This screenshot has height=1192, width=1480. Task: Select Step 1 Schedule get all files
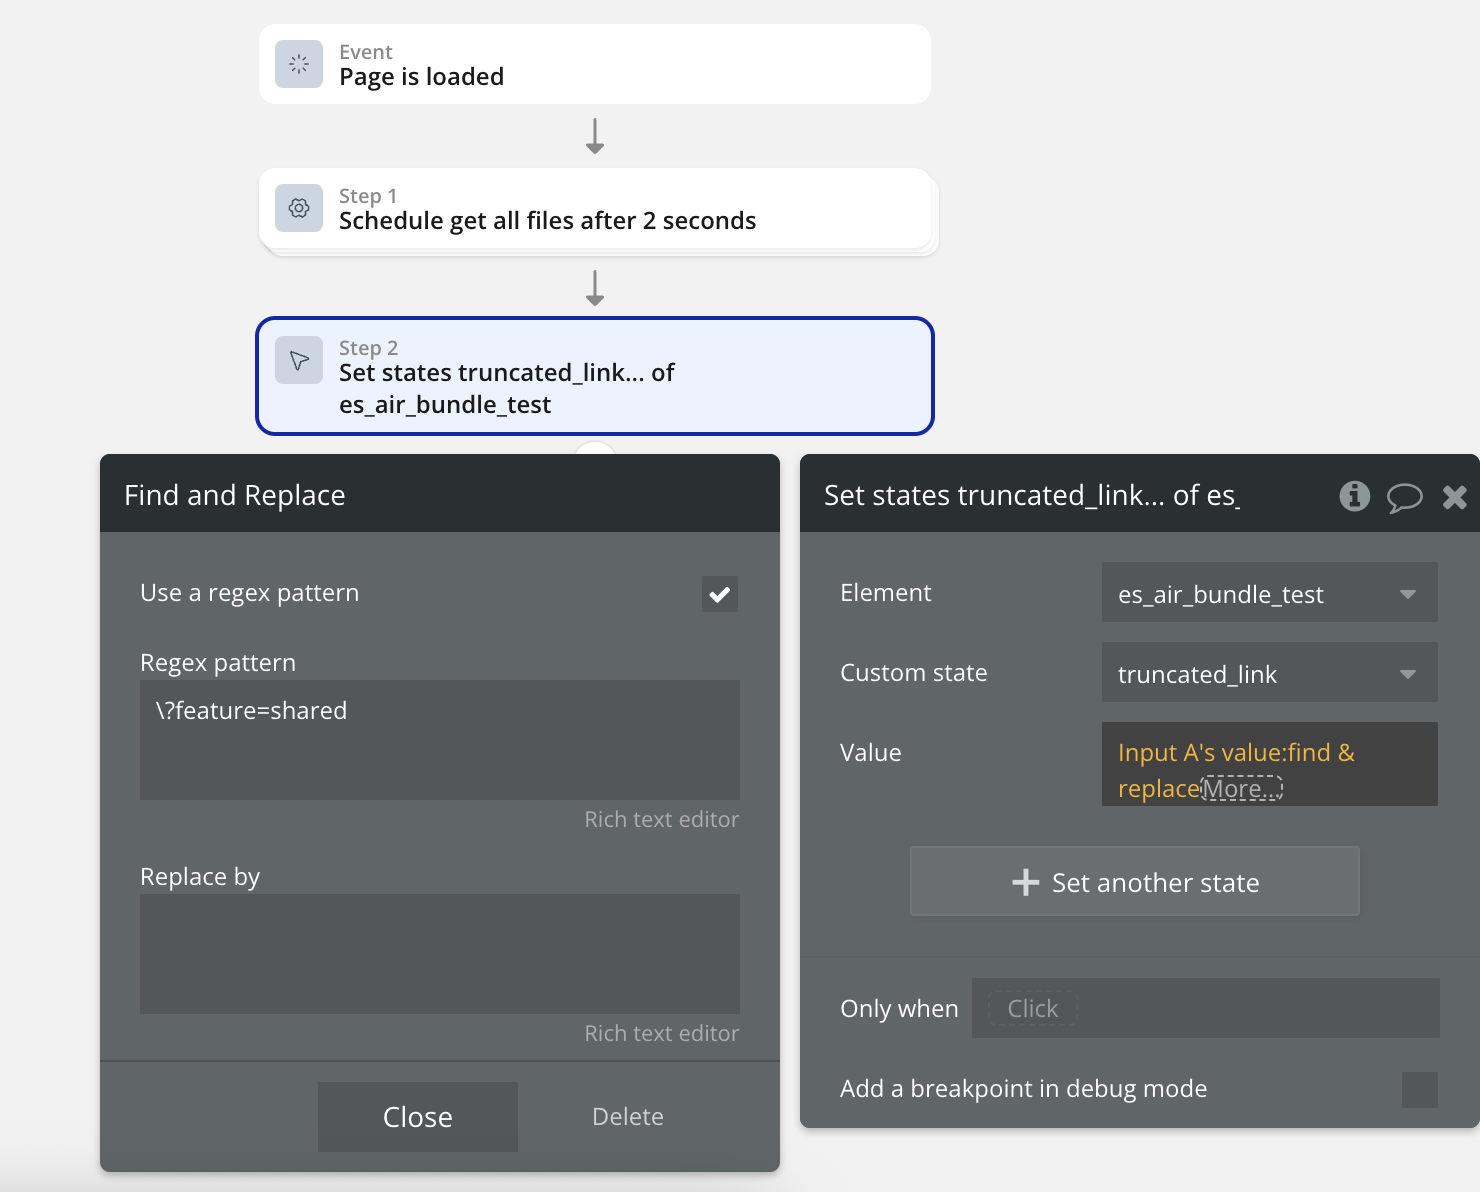[595, 208]
